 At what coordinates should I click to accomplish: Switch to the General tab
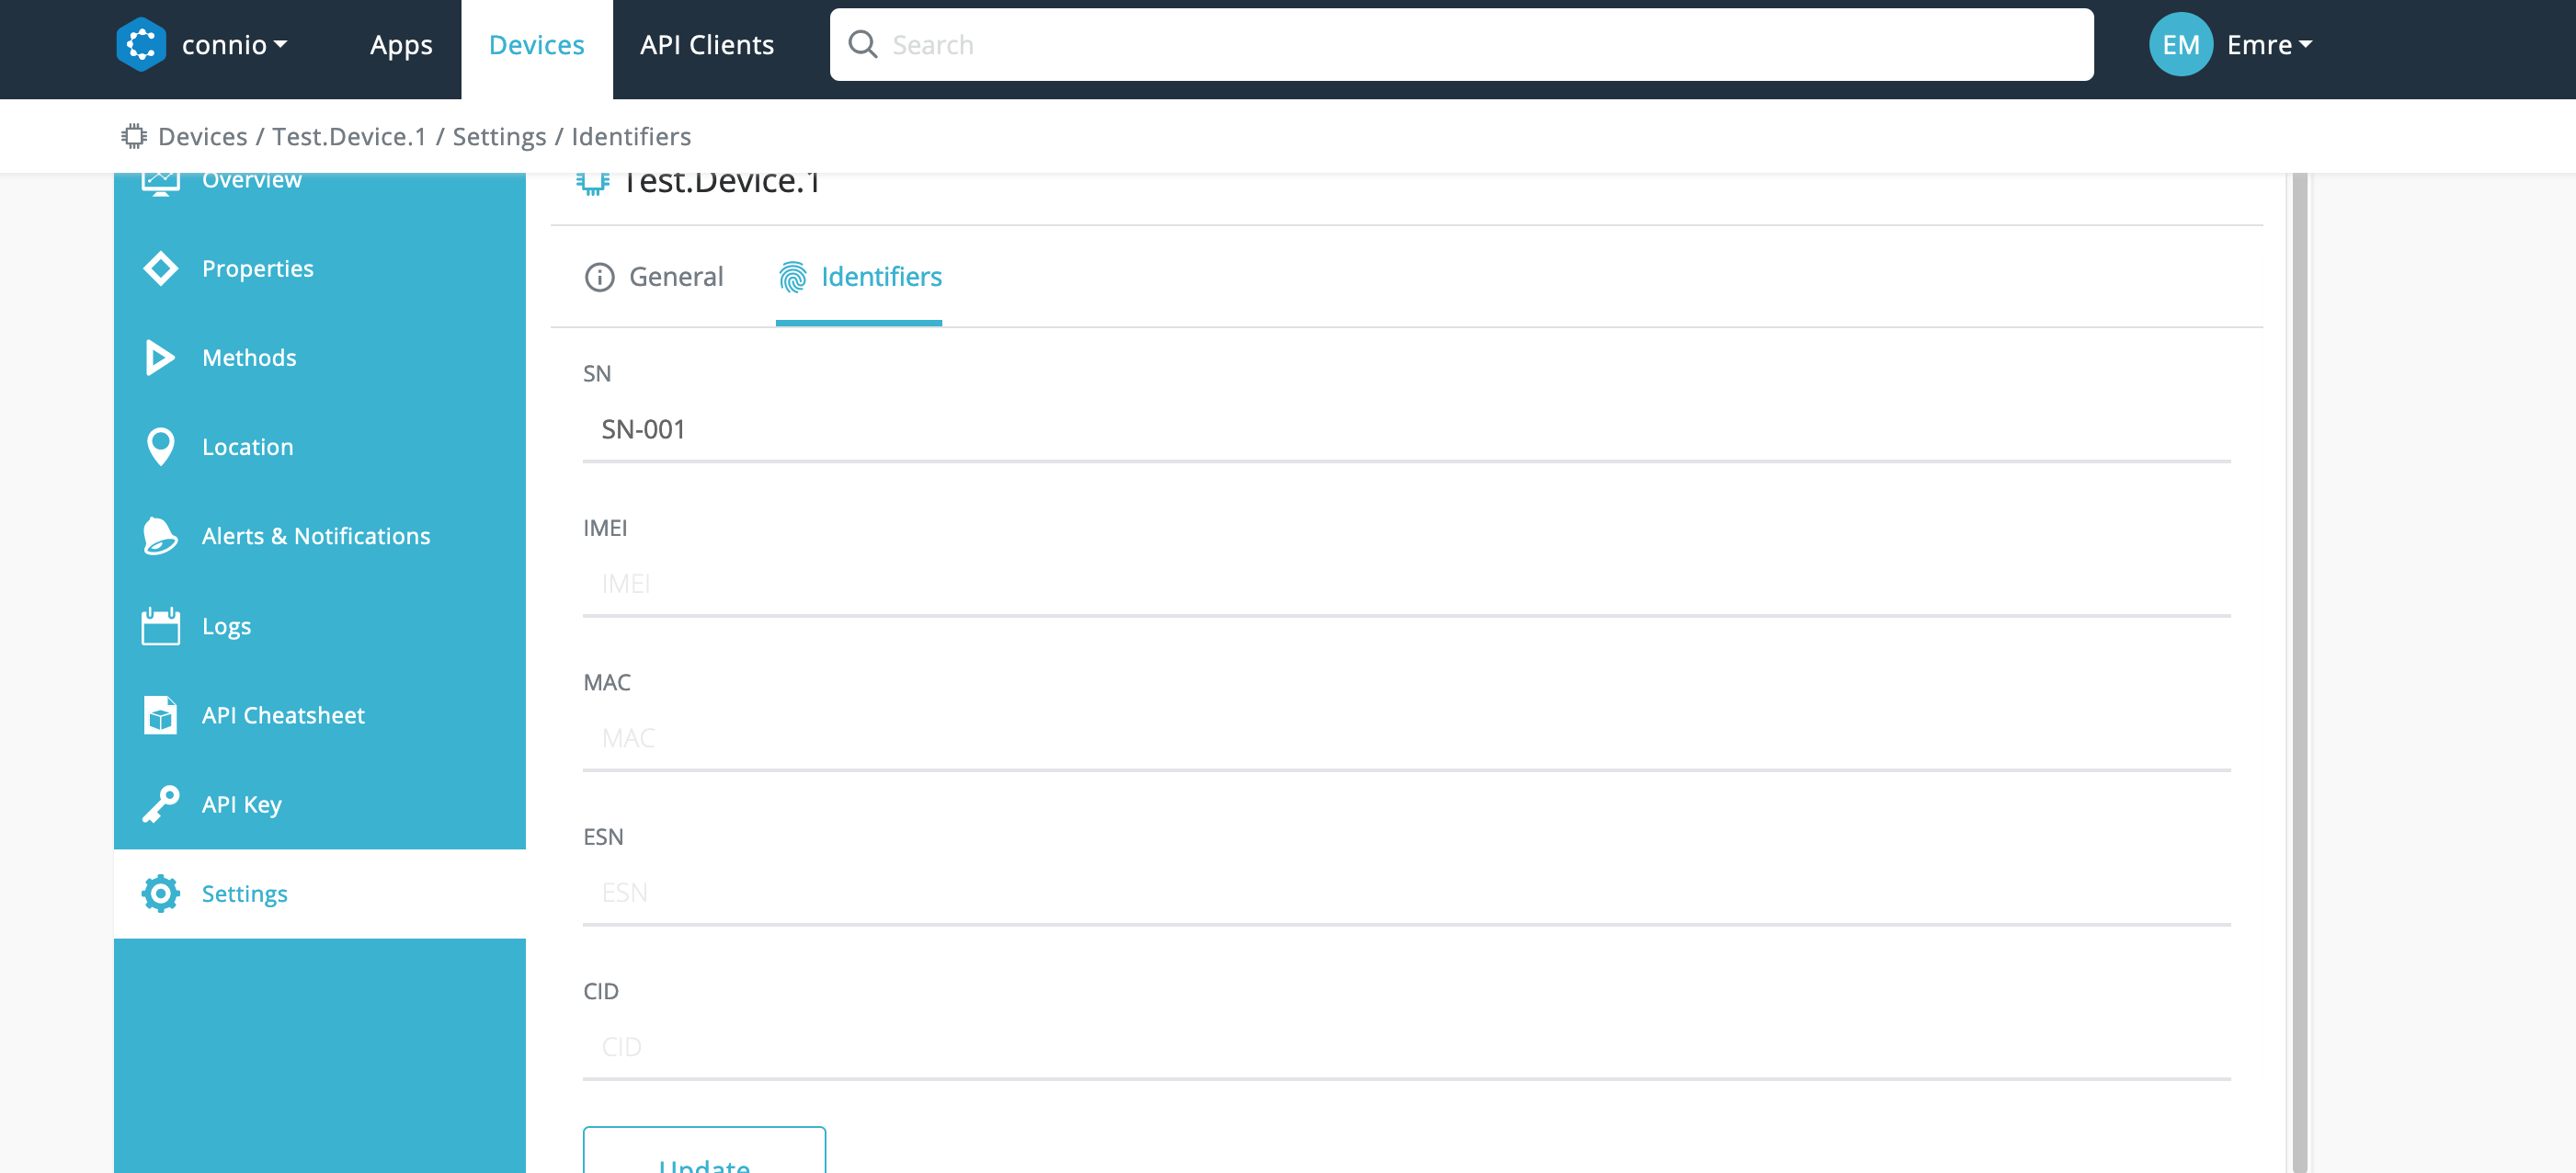[654, 277]
